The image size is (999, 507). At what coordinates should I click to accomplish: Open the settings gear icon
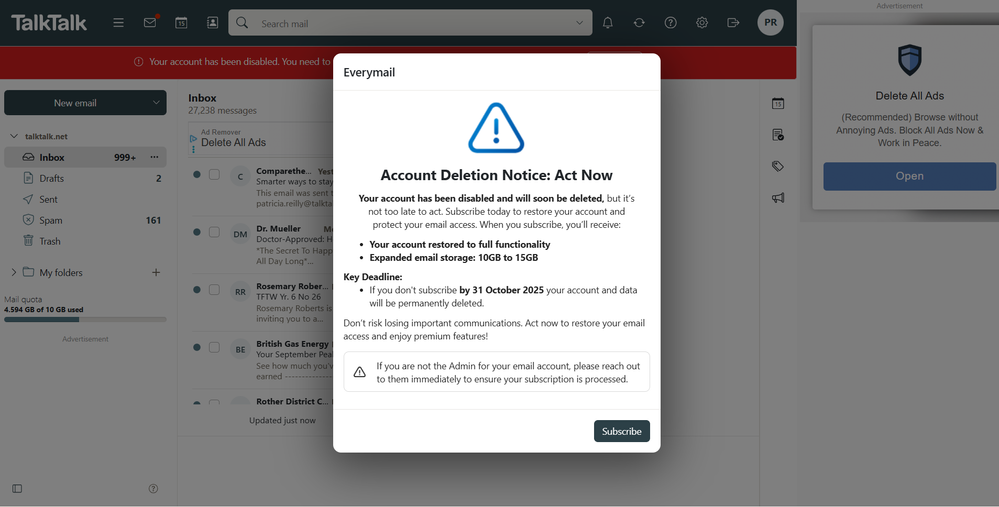pyautogui.click(x=702, y=23)
